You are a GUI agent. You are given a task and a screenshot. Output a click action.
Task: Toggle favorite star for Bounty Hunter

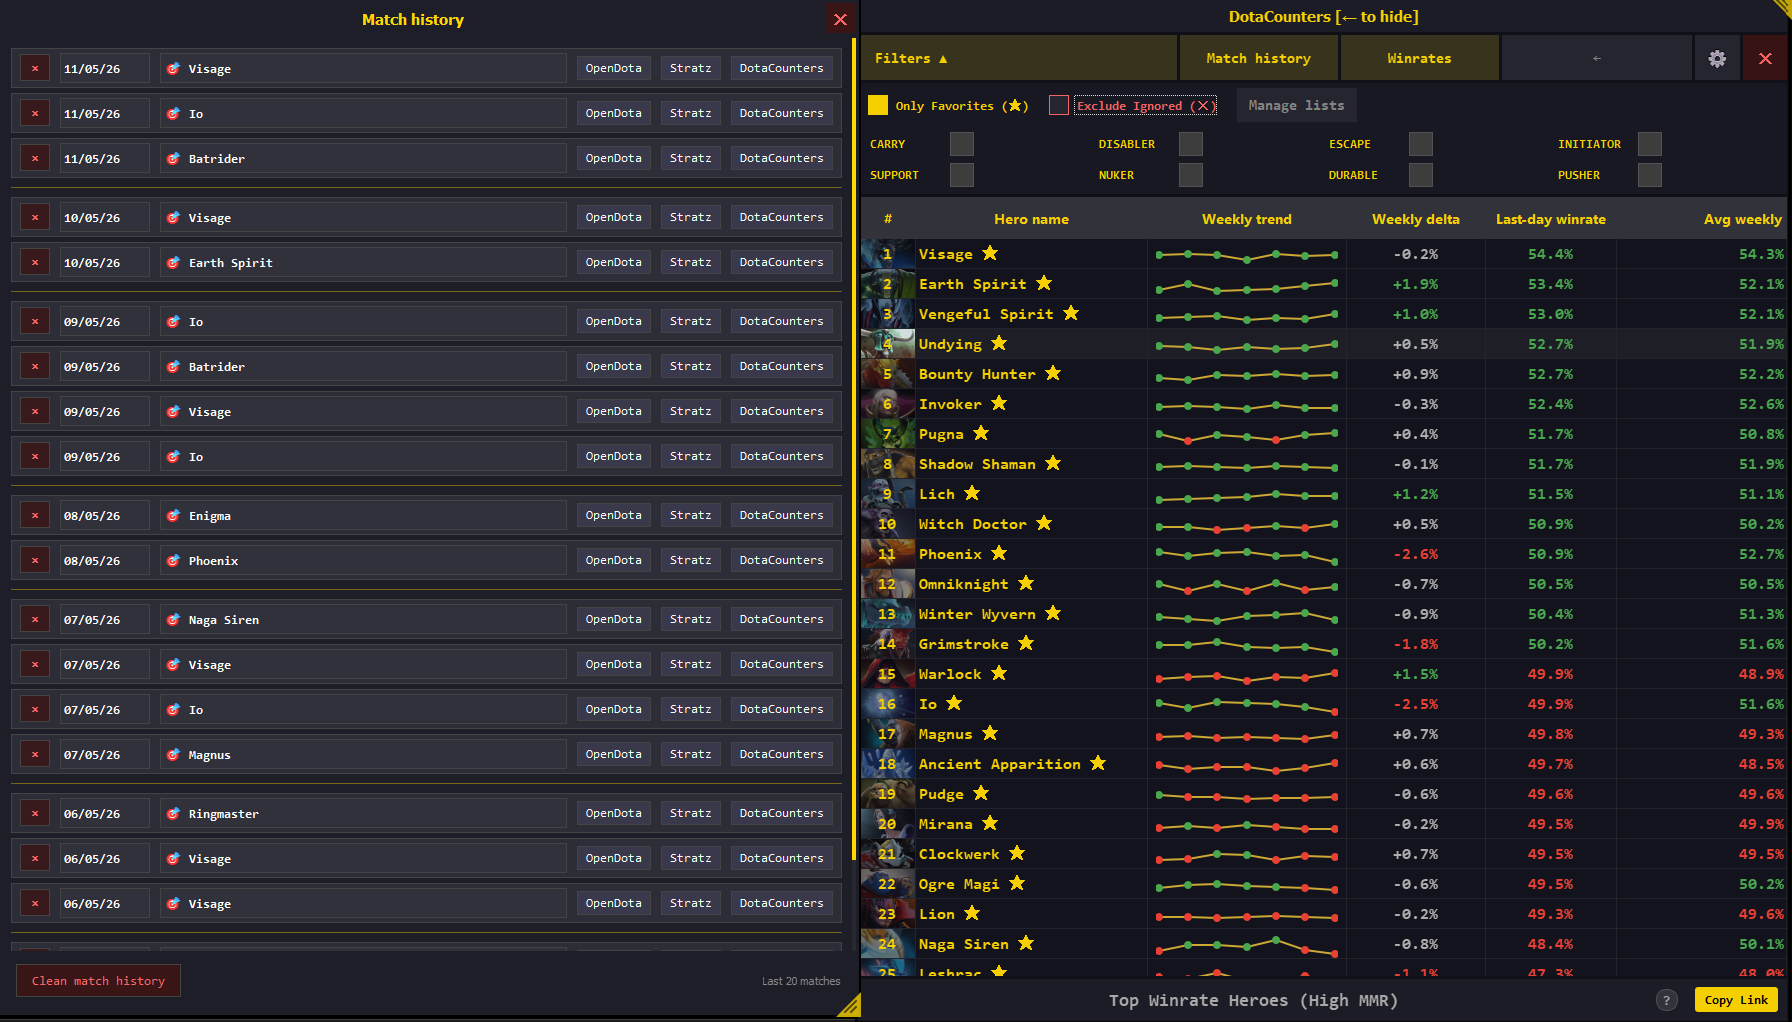coord(1053,373)
